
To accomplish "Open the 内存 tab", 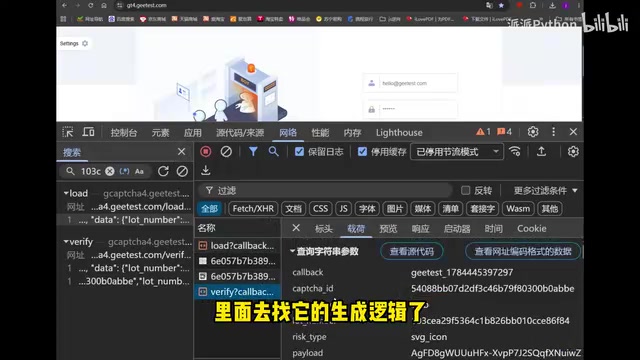I will click(352, 133).
